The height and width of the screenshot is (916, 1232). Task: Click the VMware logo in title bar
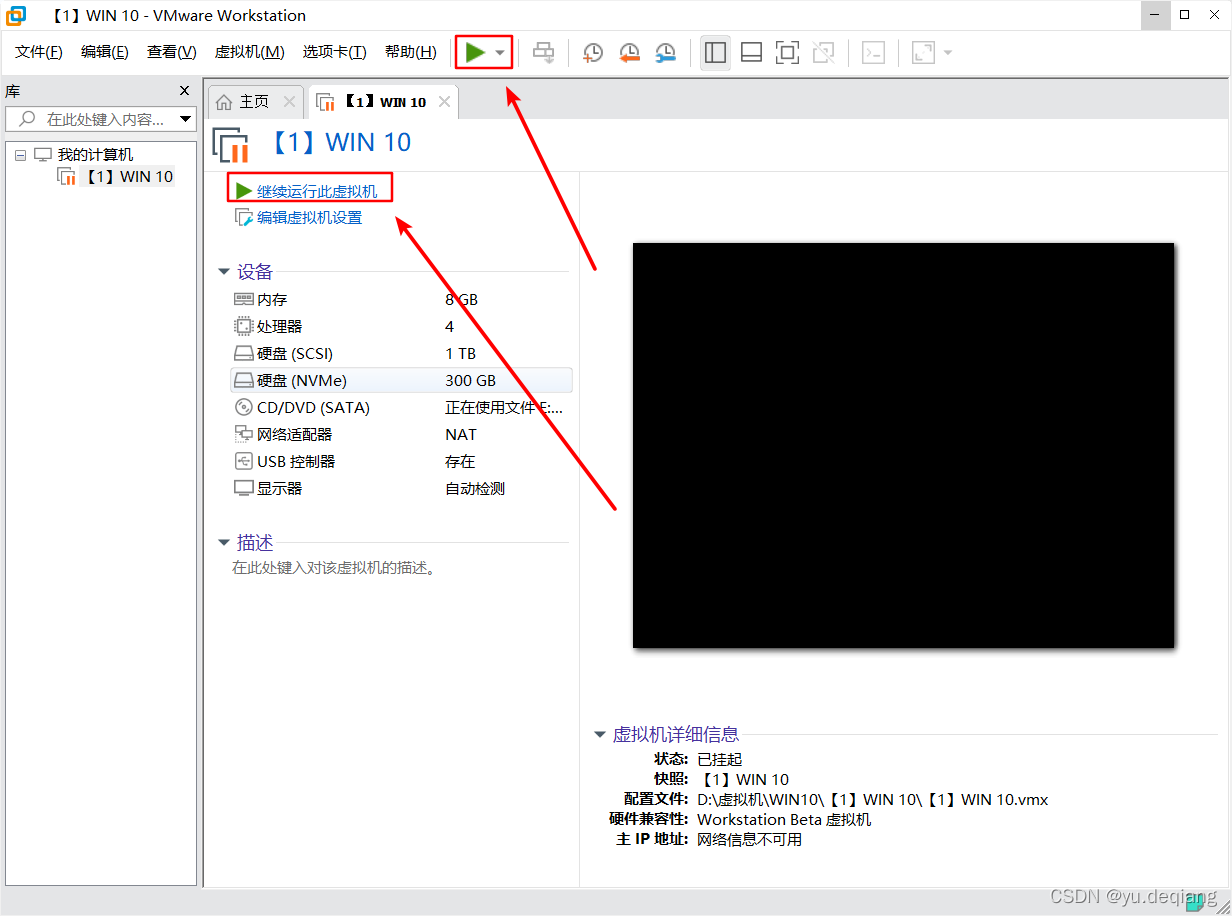17,15
